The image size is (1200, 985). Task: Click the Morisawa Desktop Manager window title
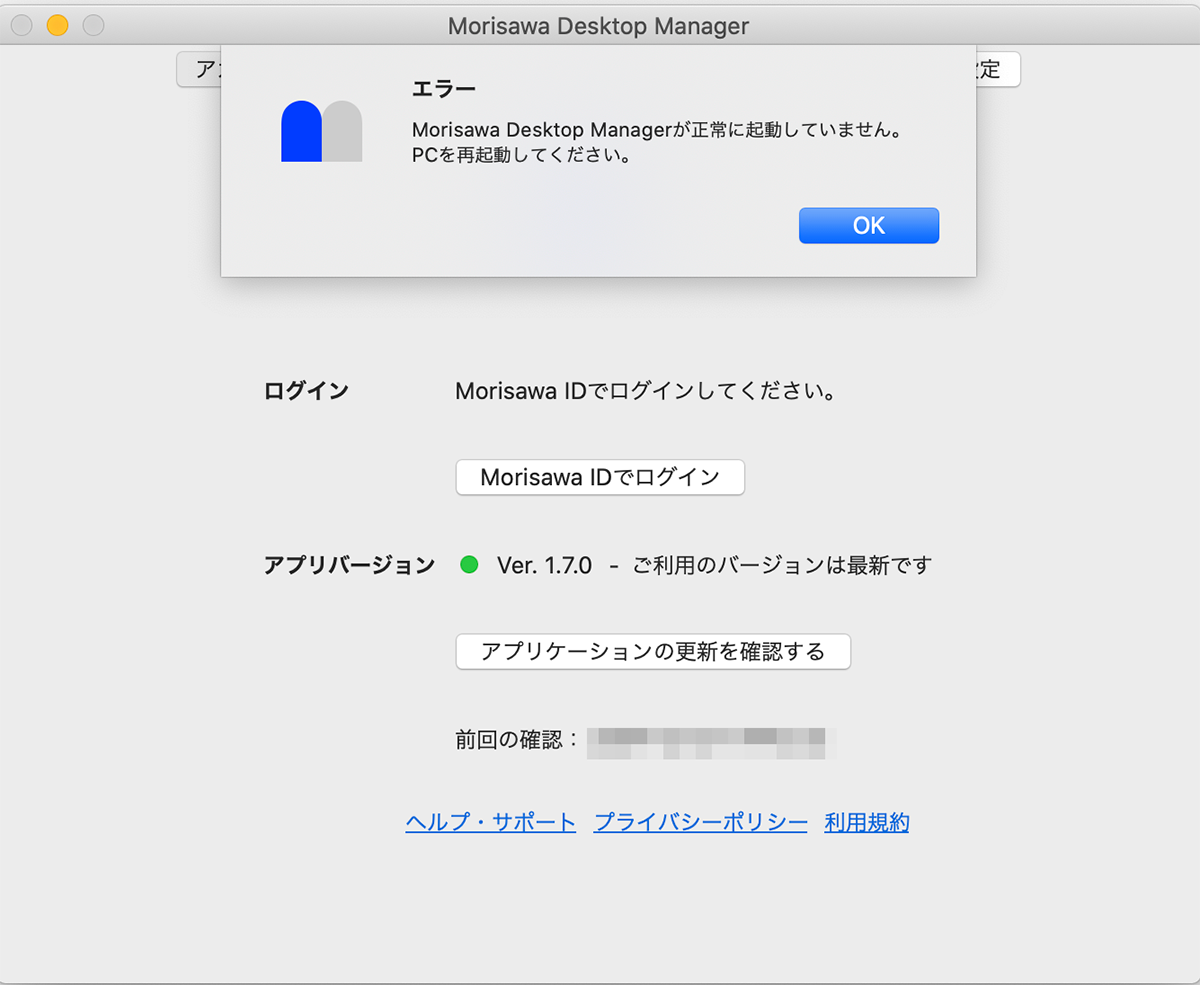[598, 26]
